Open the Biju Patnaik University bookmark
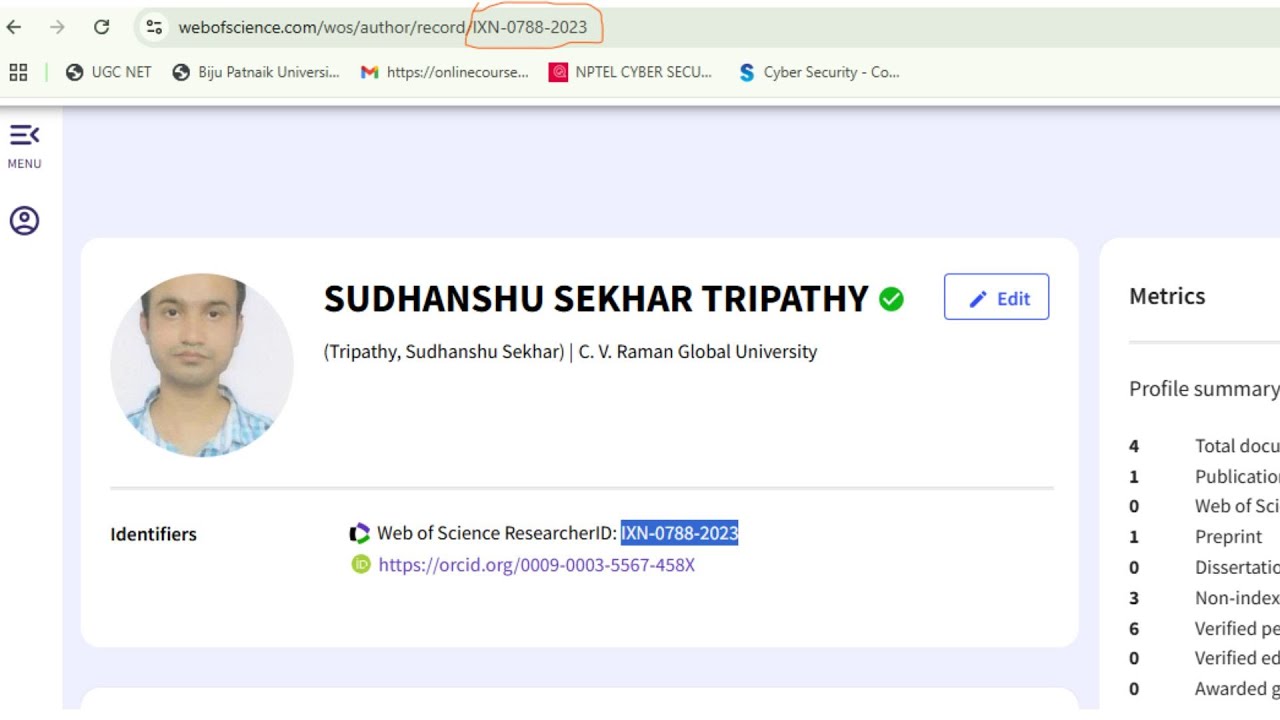The height and width of the screenshot is (720, 1280). (x=256, y=72)
